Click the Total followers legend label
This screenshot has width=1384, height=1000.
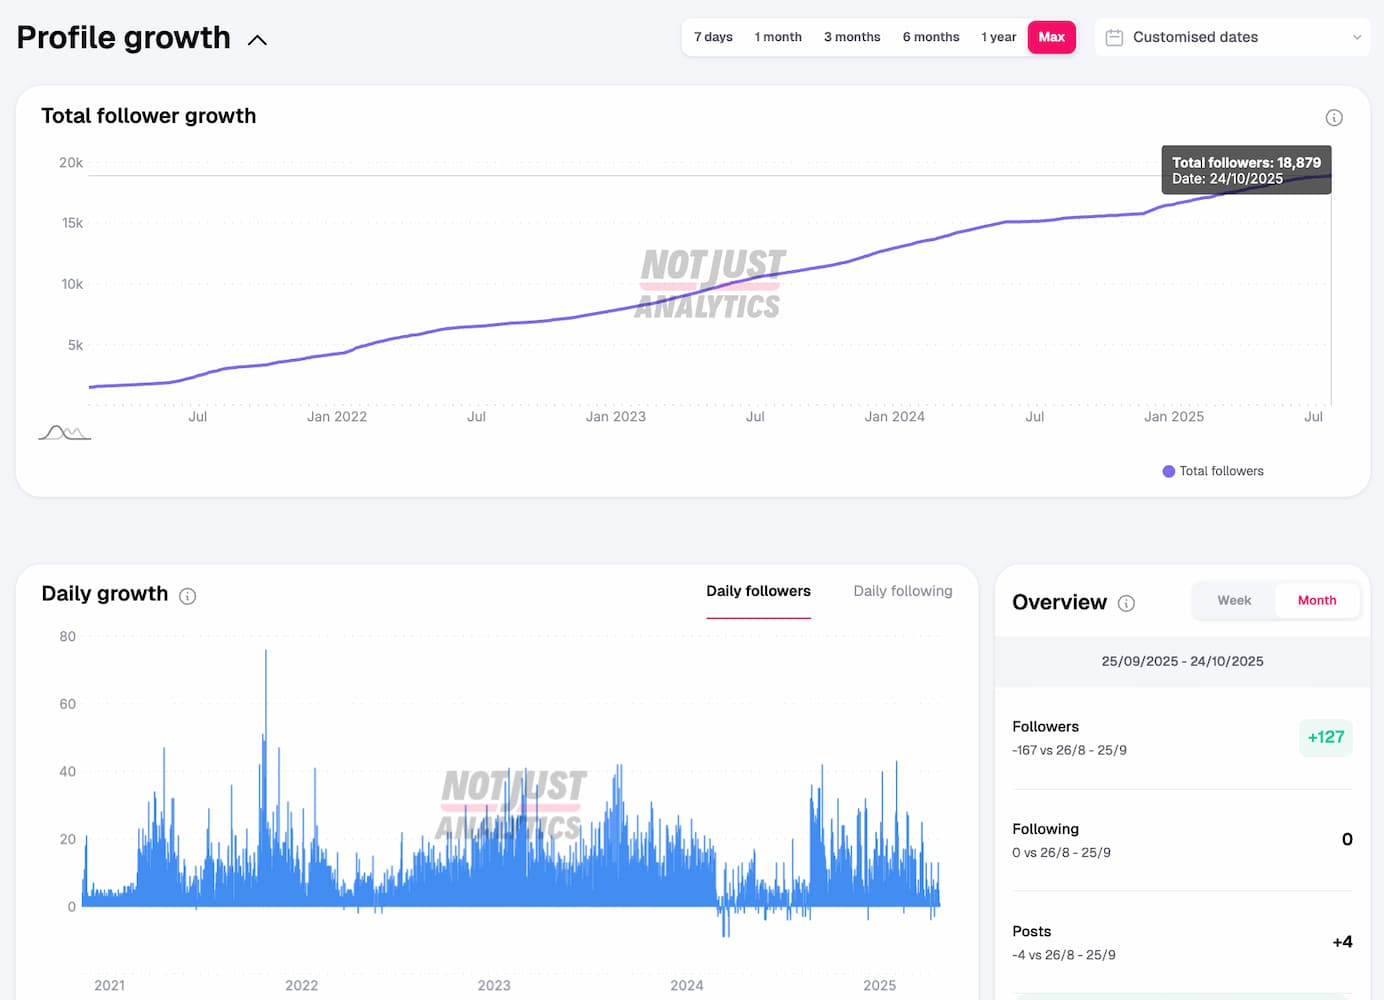tap(1221, 471)
